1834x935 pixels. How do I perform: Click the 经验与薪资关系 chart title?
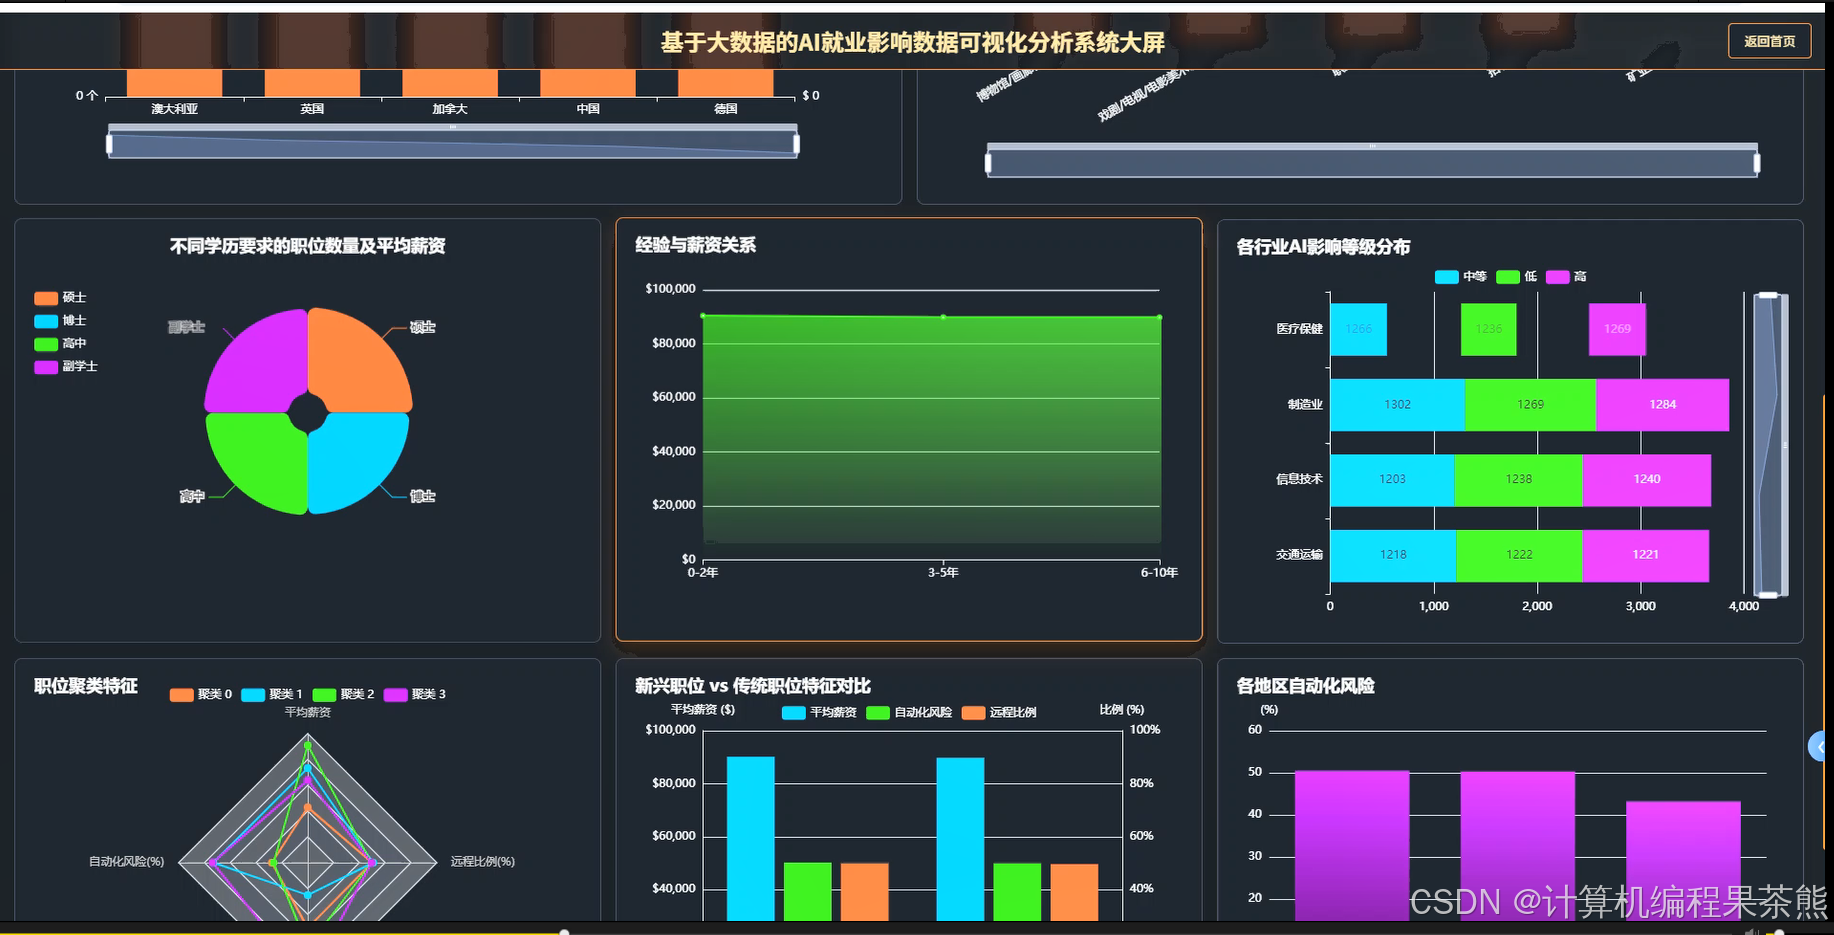tap(696, 245)
